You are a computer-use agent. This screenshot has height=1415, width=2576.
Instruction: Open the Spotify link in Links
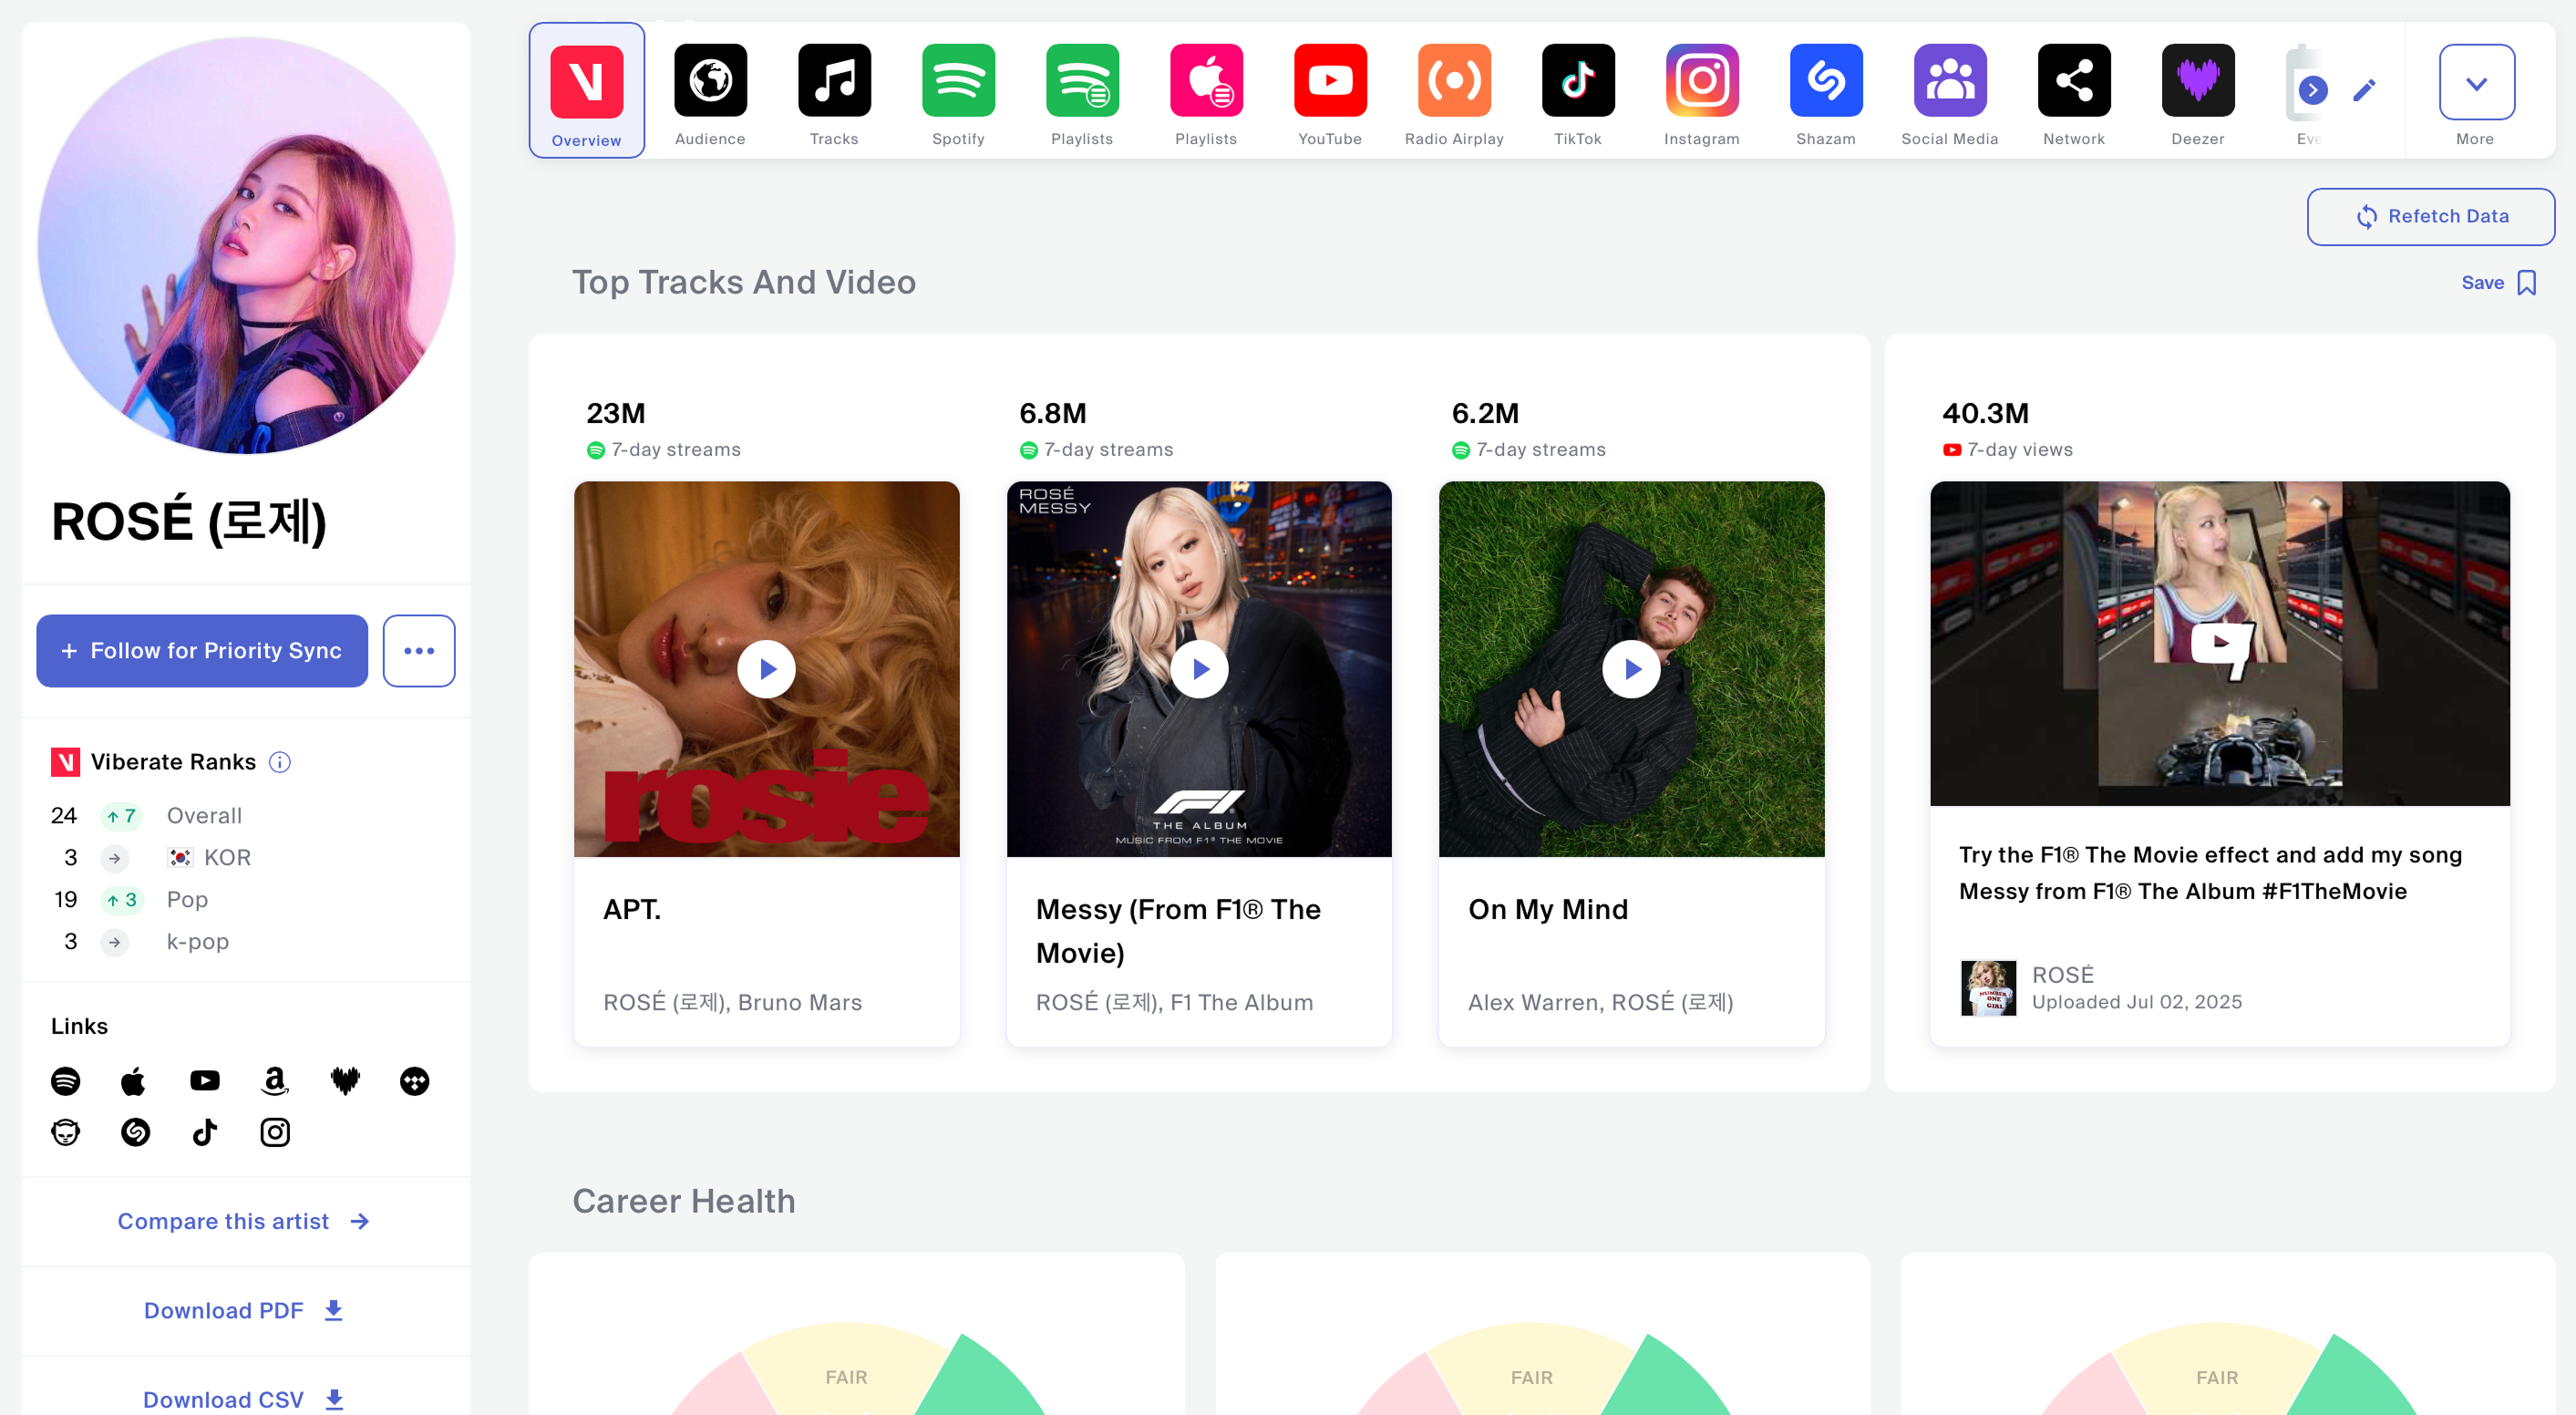pyautogui.click(x=65, y=1081)
